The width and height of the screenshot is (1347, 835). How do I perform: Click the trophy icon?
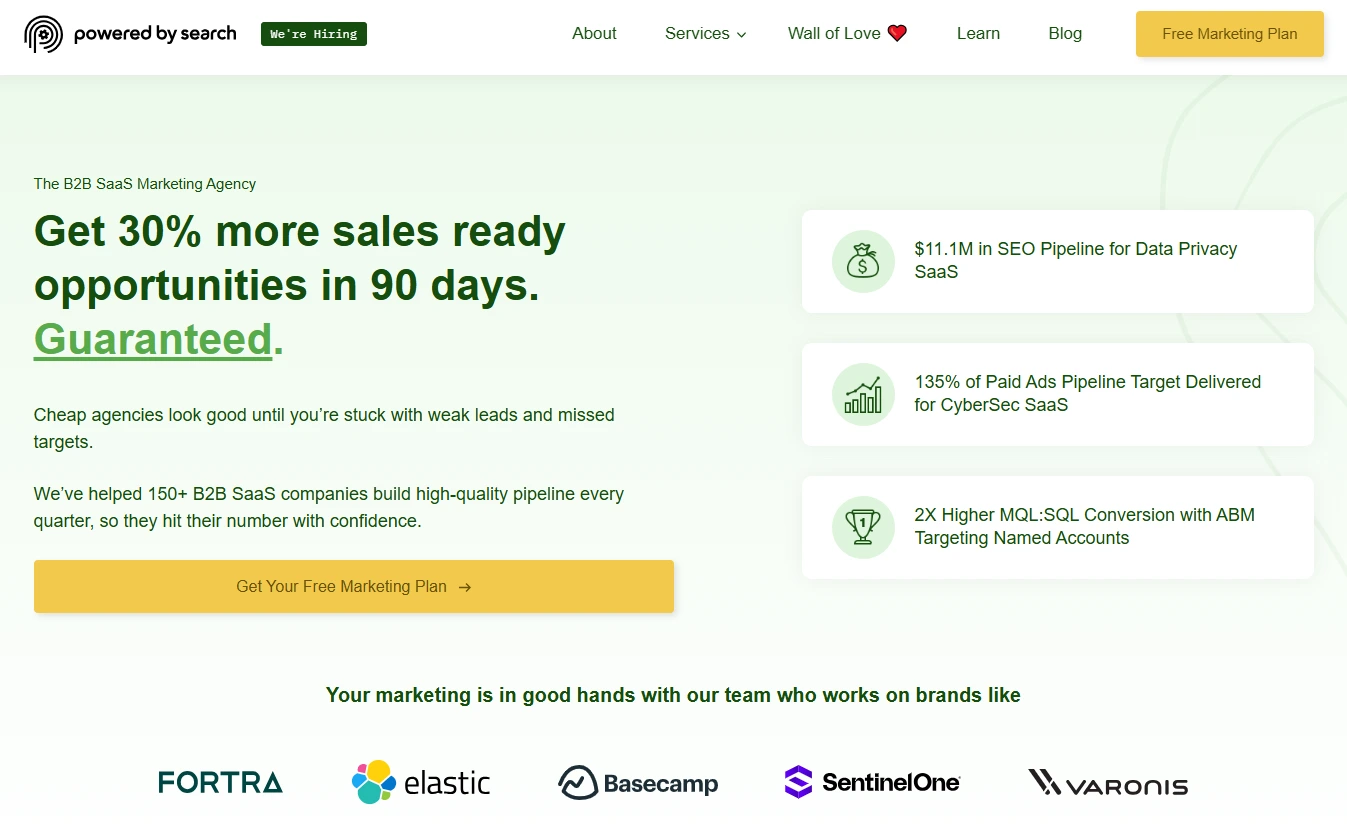[x=862, y=527]
